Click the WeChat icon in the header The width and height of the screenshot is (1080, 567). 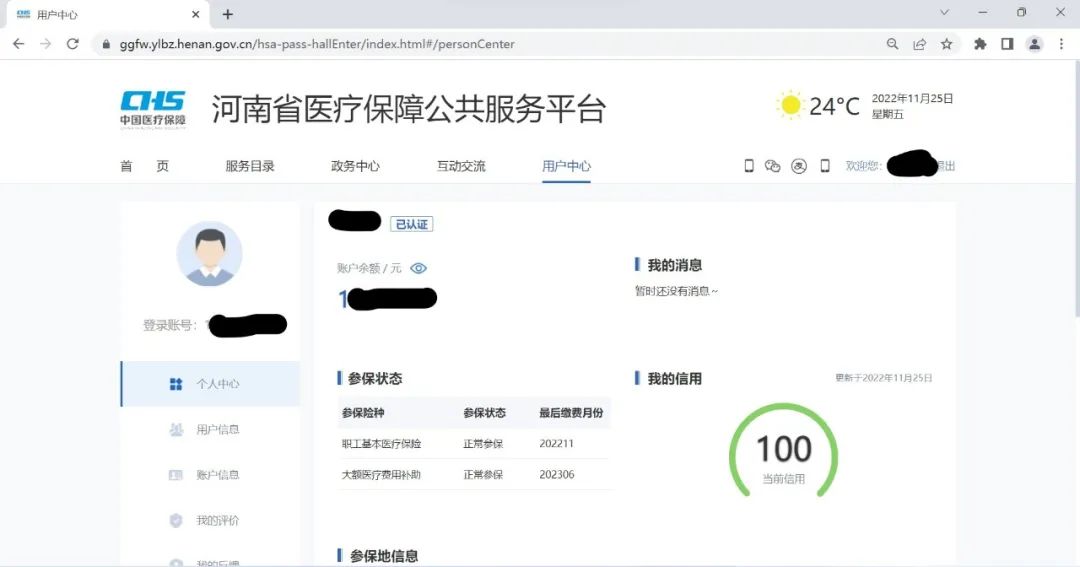point(772,166)
